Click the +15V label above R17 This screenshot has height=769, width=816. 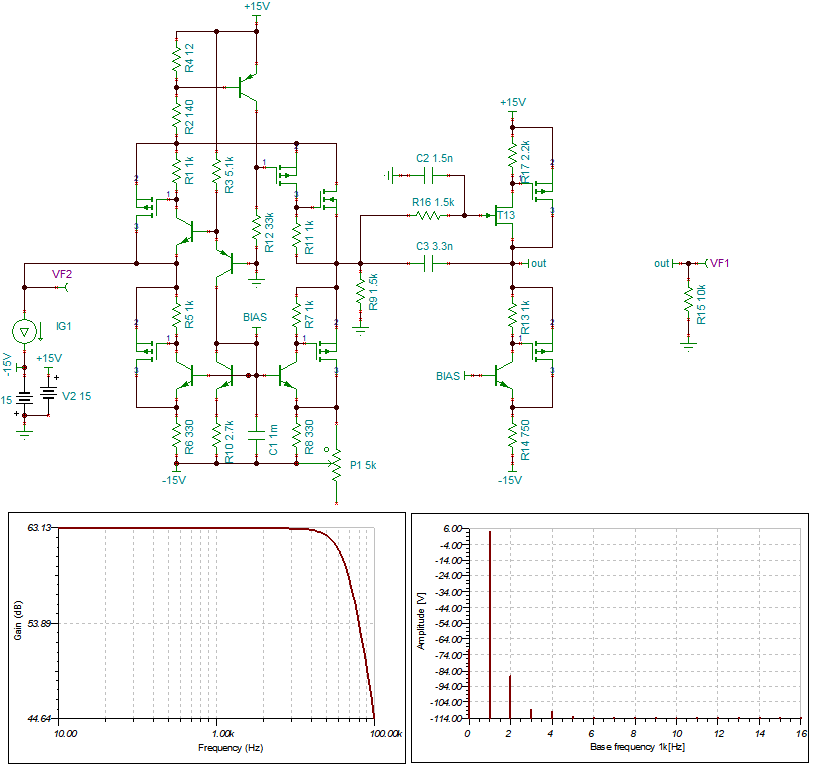(x=513, y=102)
